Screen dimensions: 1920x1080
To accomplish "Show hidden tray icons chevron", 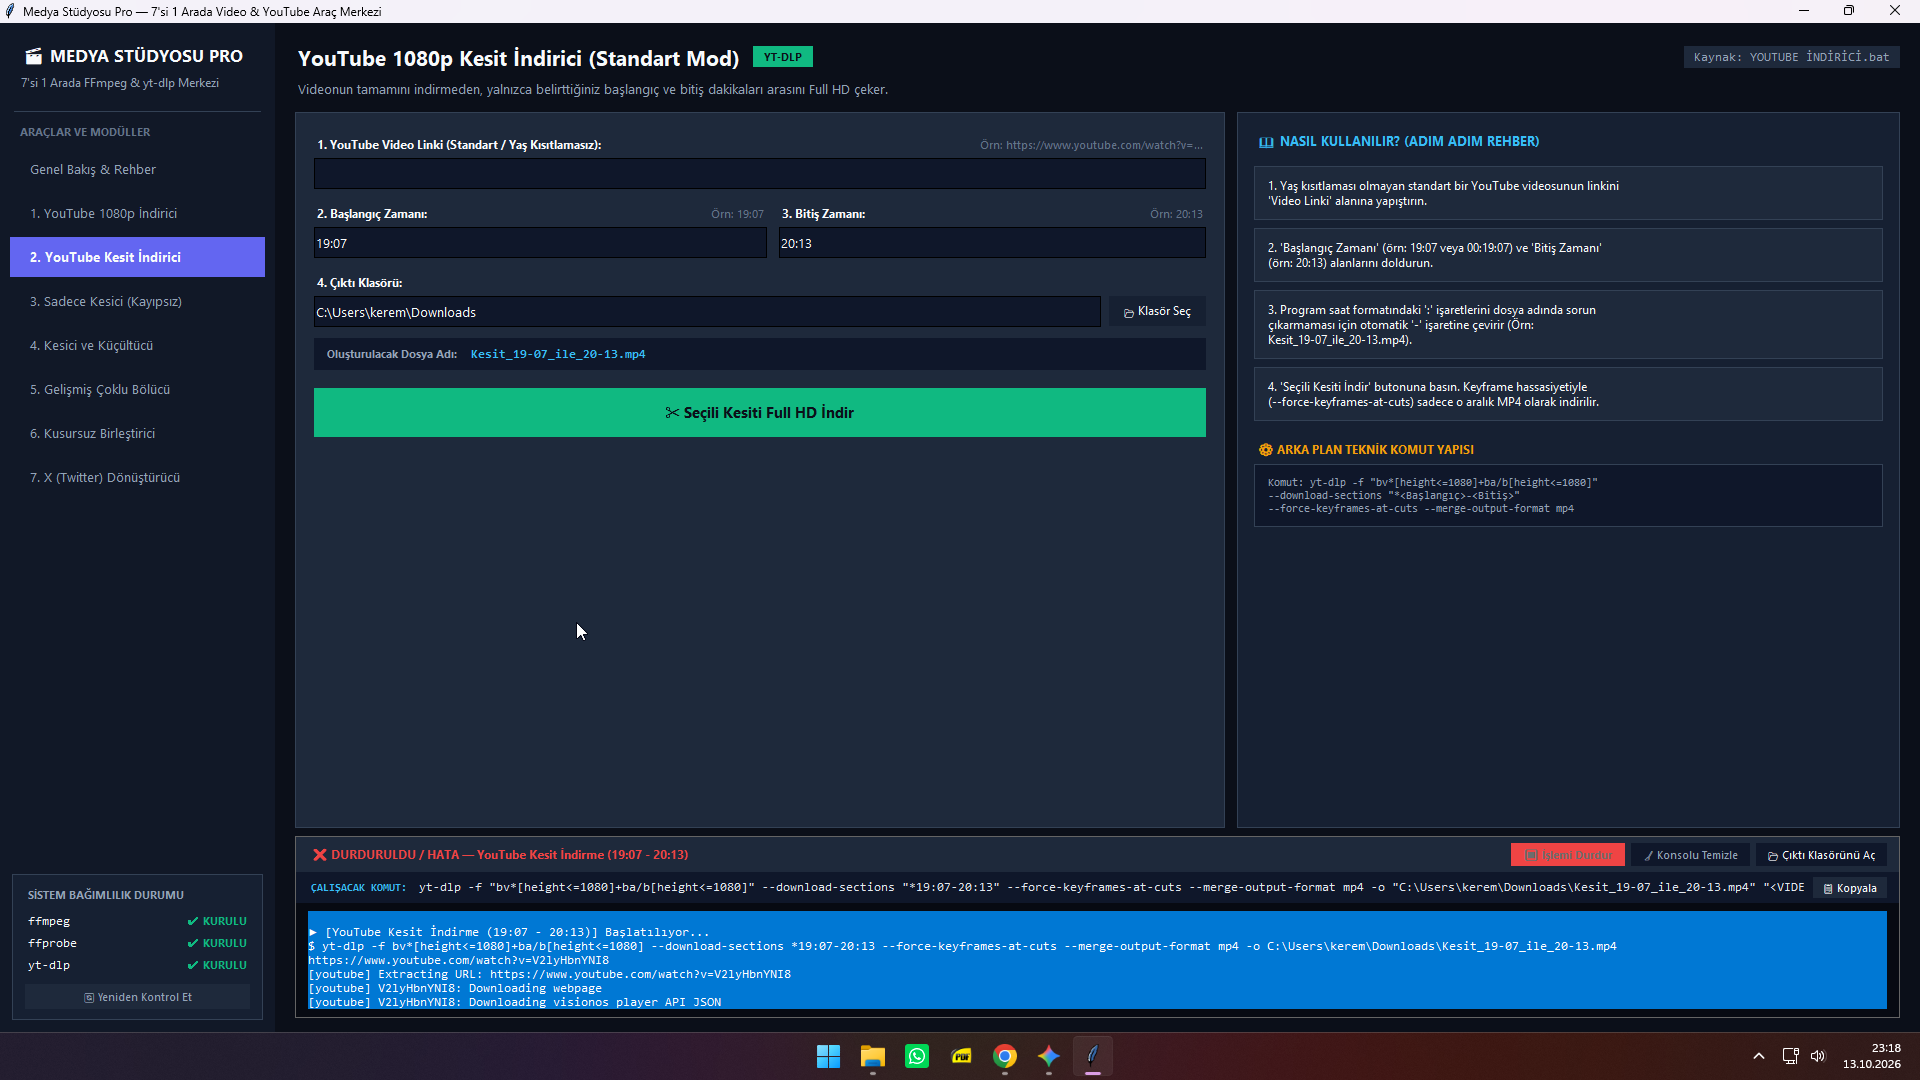I will 1759,1056.
